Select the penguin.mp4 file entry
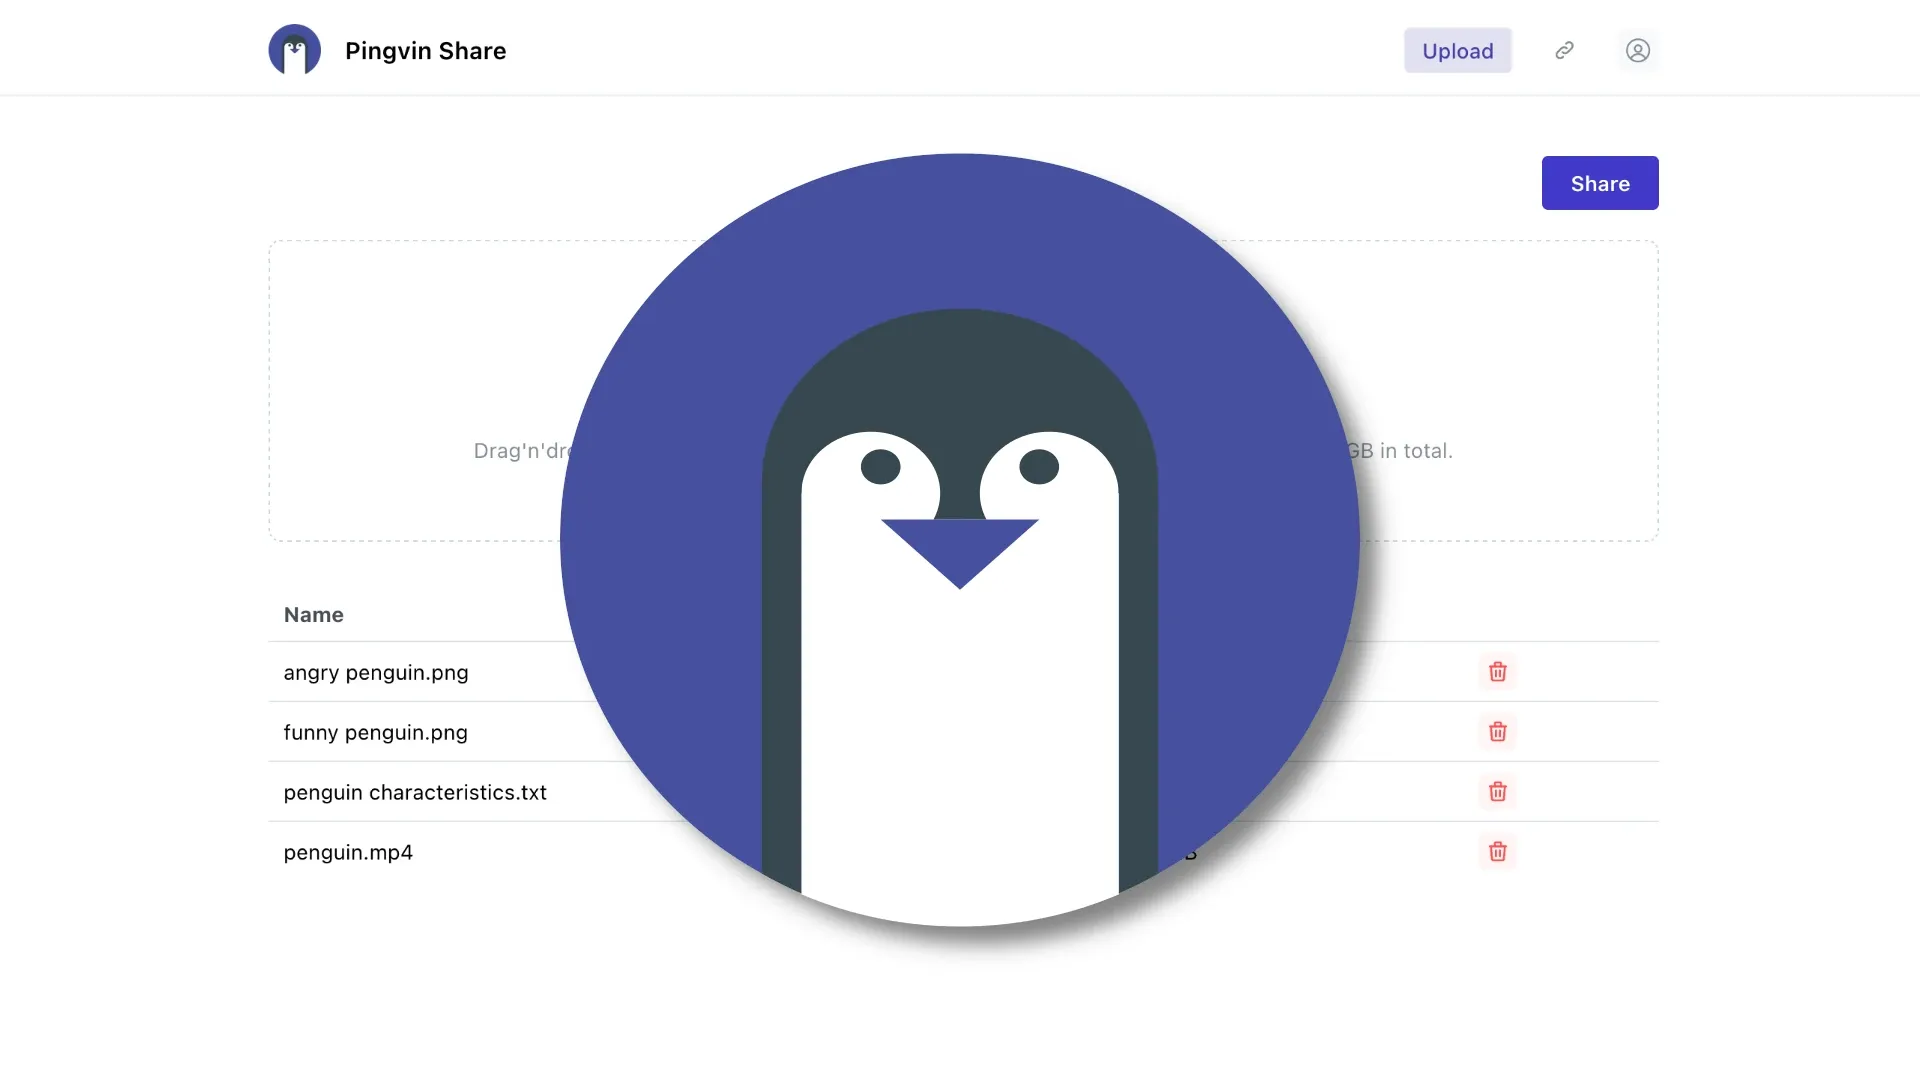Screen dimensions: 1920x1080 [348, 852]
